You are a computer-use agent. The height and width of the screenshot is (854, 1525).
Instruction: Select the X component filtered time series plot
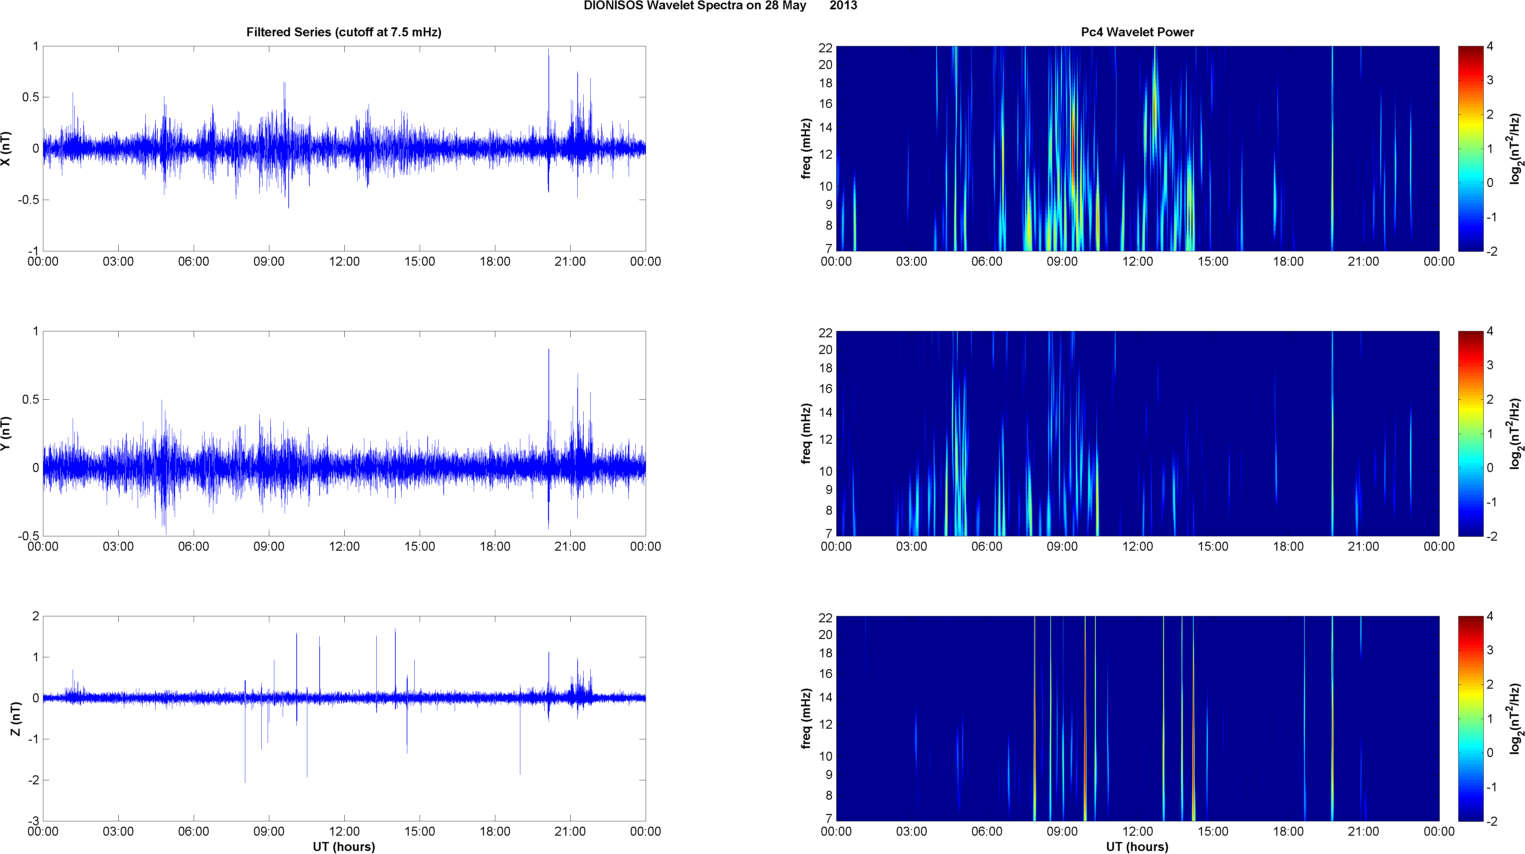pyautogui.click(x=344, y=148)
